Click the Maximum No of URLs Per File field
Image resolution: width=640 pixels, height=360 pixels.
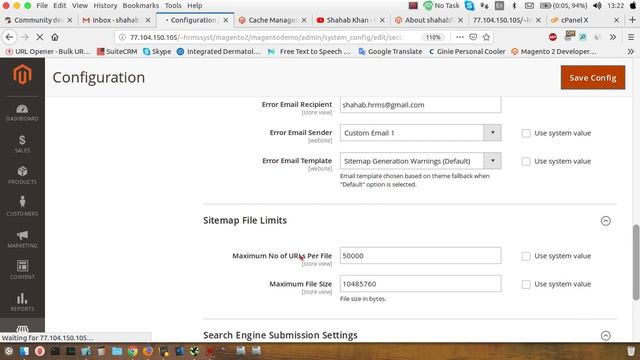(420, 256)
